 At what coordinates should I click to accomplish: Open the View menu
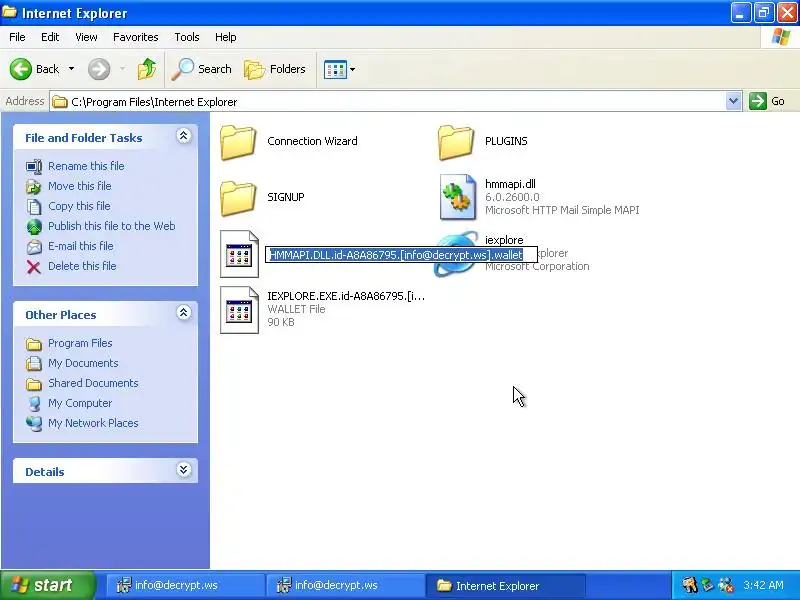click(x=86, y=37)
